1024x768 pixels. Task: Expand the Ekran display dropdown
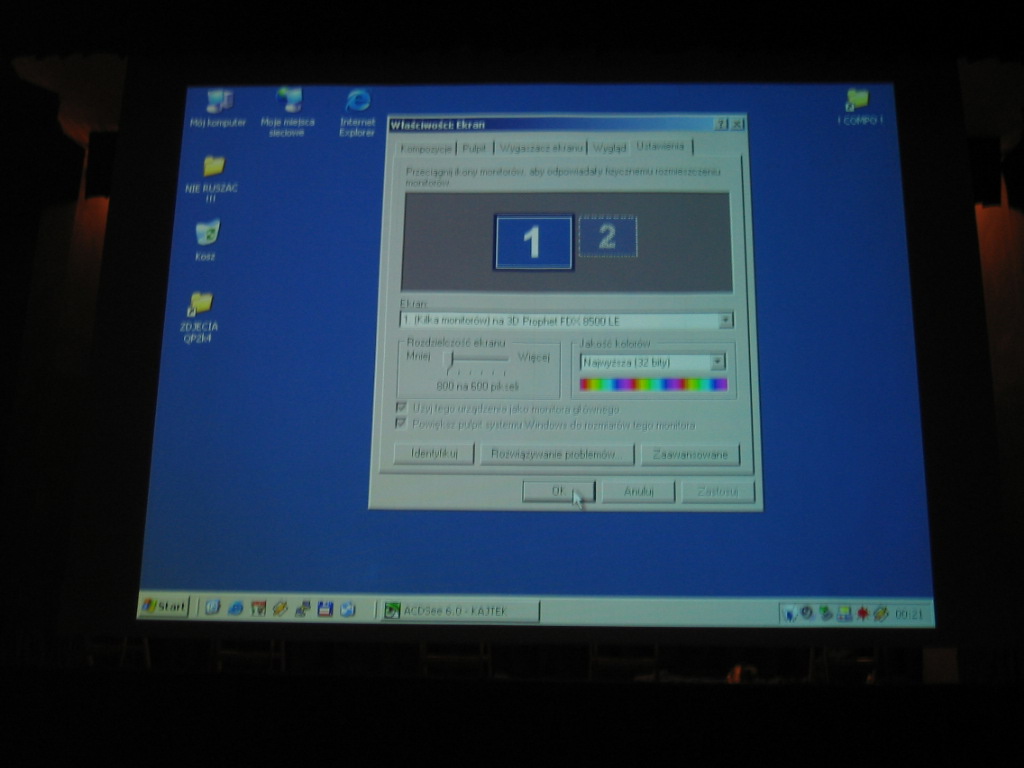tap(725, 321)
